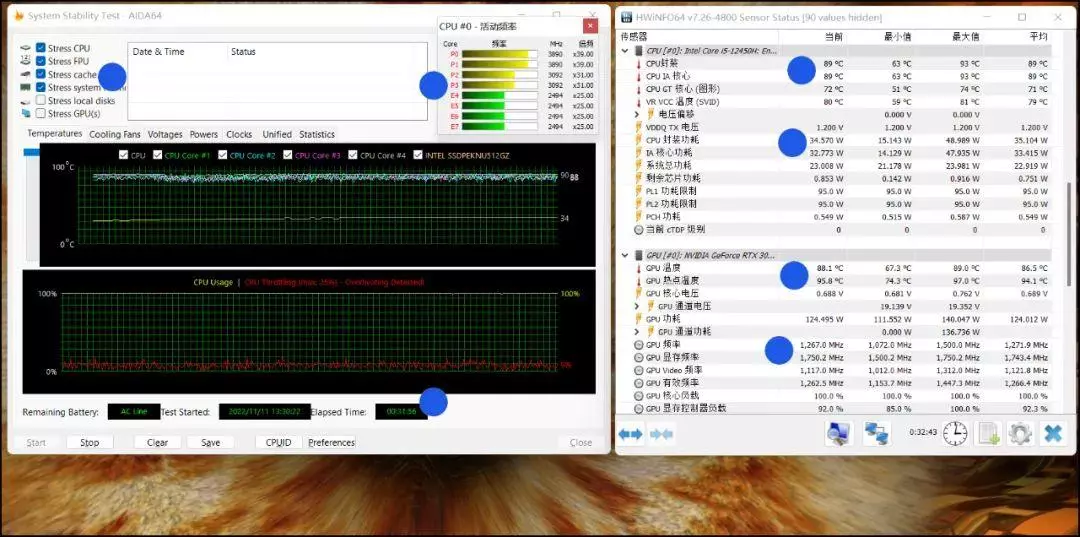1080x537 pixels.
Task: Hide INTEL SSDPEKNU512GZ graph line checkbox
Action: (418, 156)
